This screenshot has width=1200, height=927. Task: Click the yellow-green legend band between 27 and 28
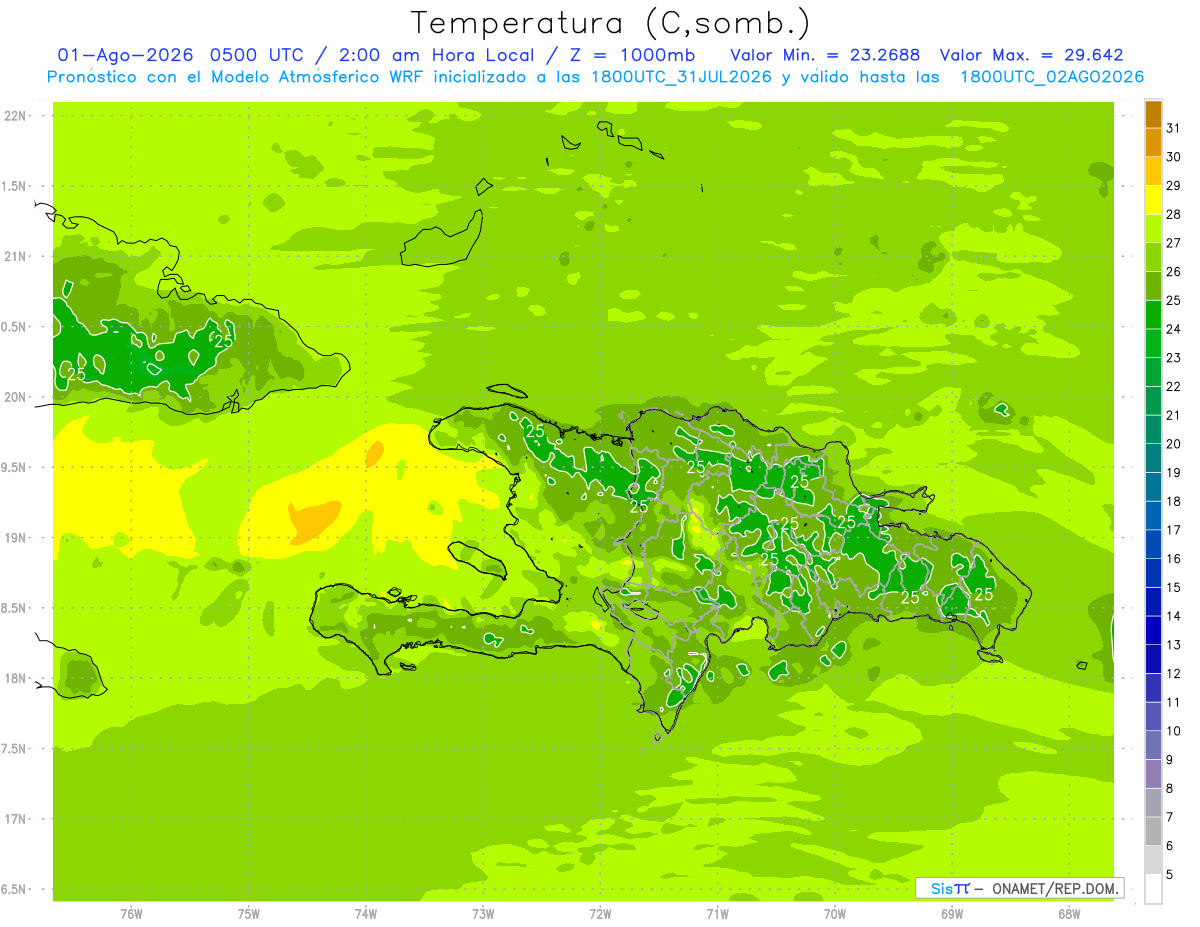1153,229
